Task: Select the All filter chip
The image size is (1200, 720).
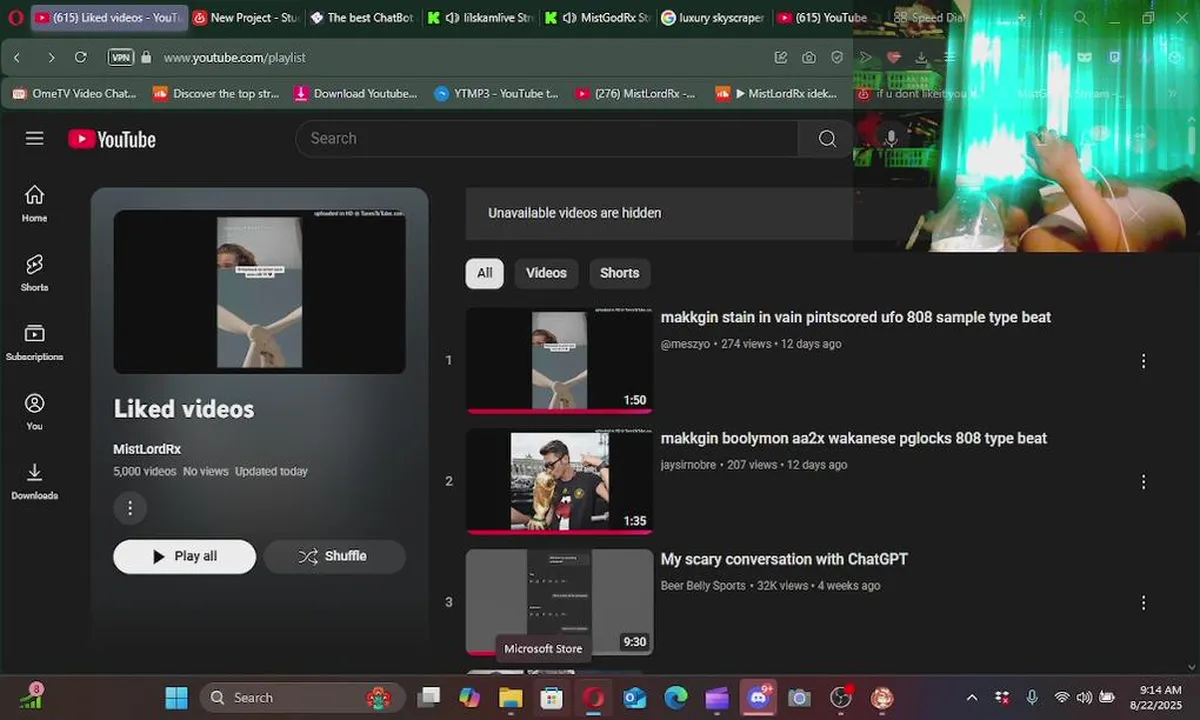Action: (485, 273)
